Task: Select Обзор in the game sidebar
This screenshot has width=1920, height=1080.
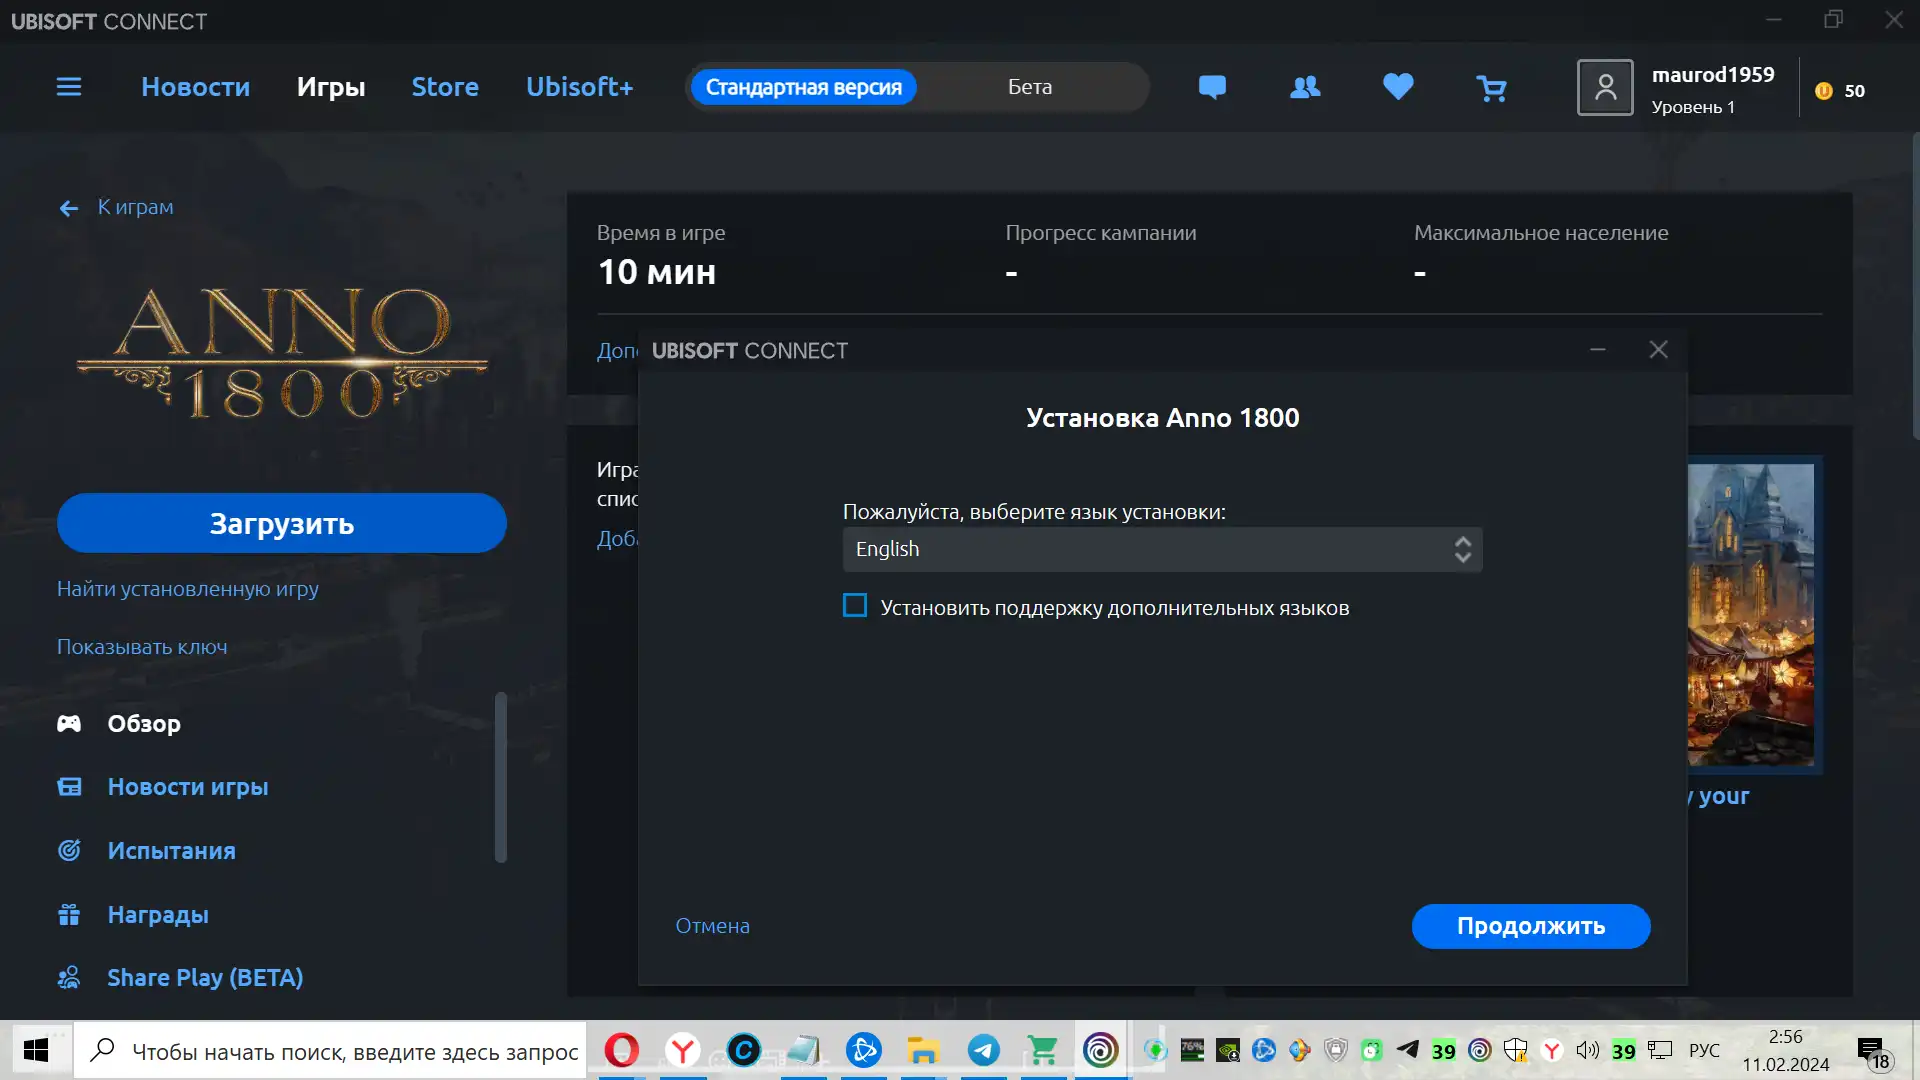Action: (x=144, y=723)
